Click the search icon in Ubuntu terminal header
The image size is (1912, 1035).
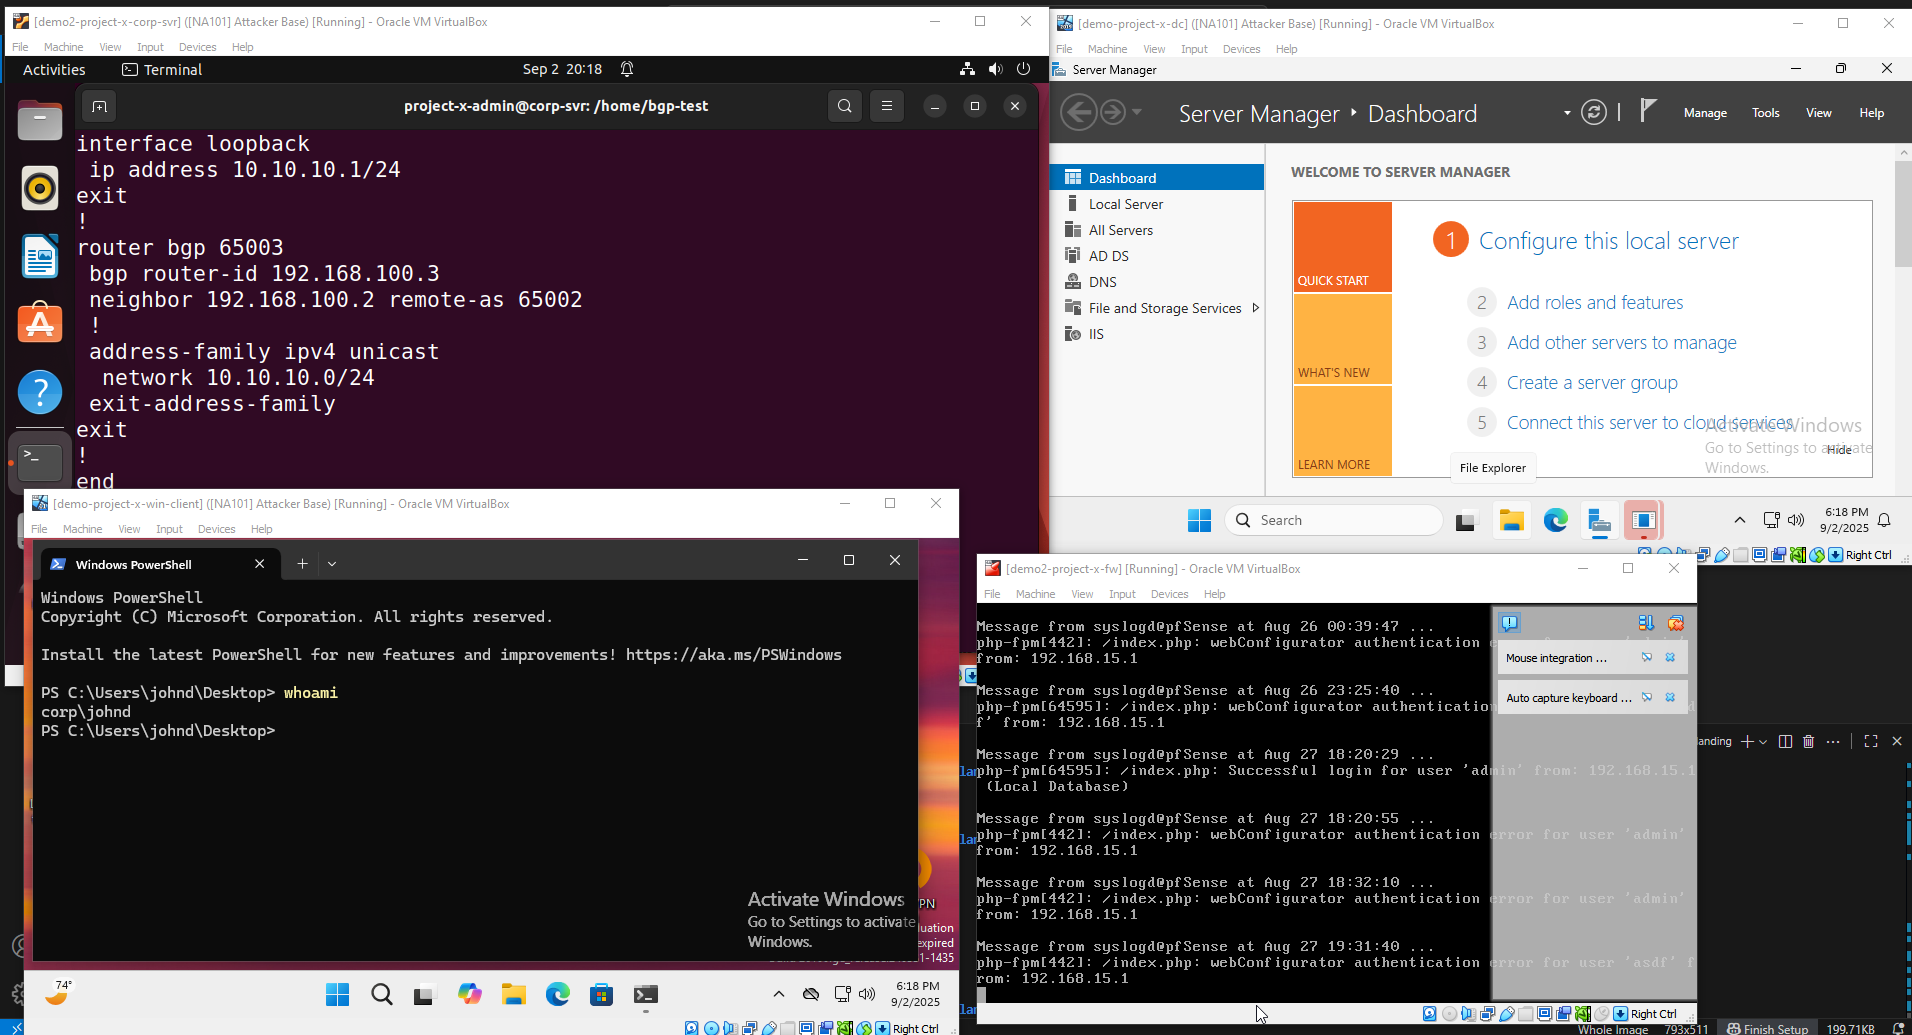pos(845,106)
